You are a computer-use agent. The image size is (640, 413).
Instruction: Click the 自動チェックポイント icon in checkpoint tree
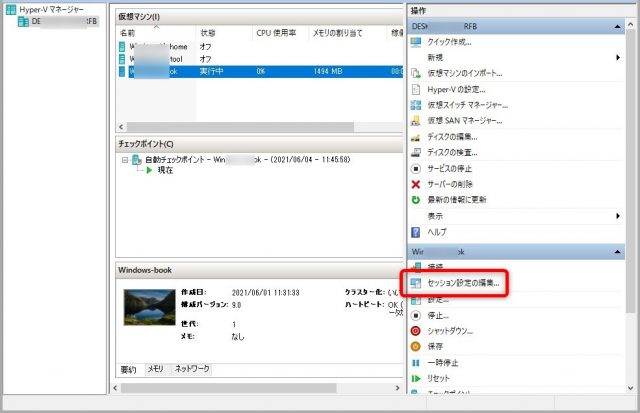click(x=137, y=160)
